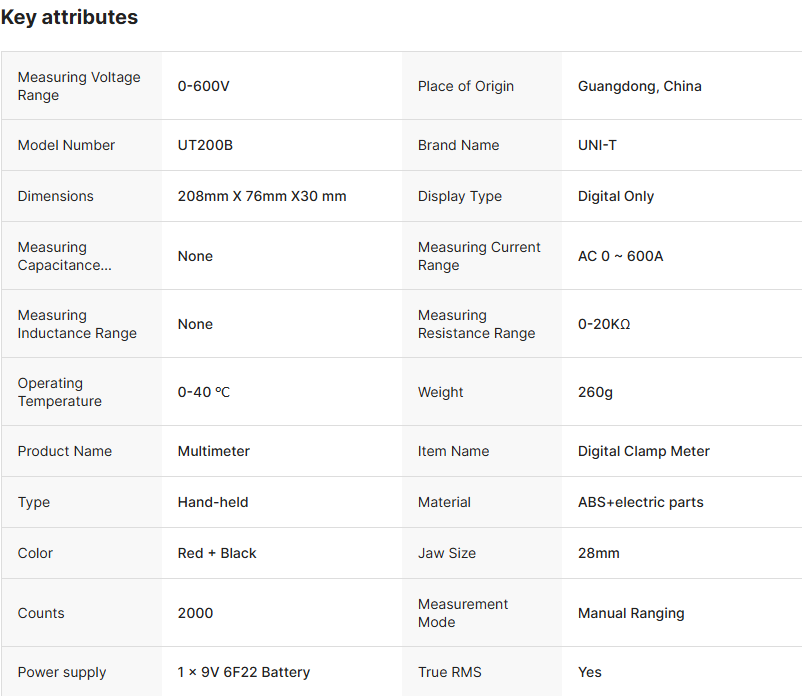The width and height of the screenshot is (802, 696).
Task: Click the 0-20KΩ resistance range value
Action: click(x=604, y=324)
